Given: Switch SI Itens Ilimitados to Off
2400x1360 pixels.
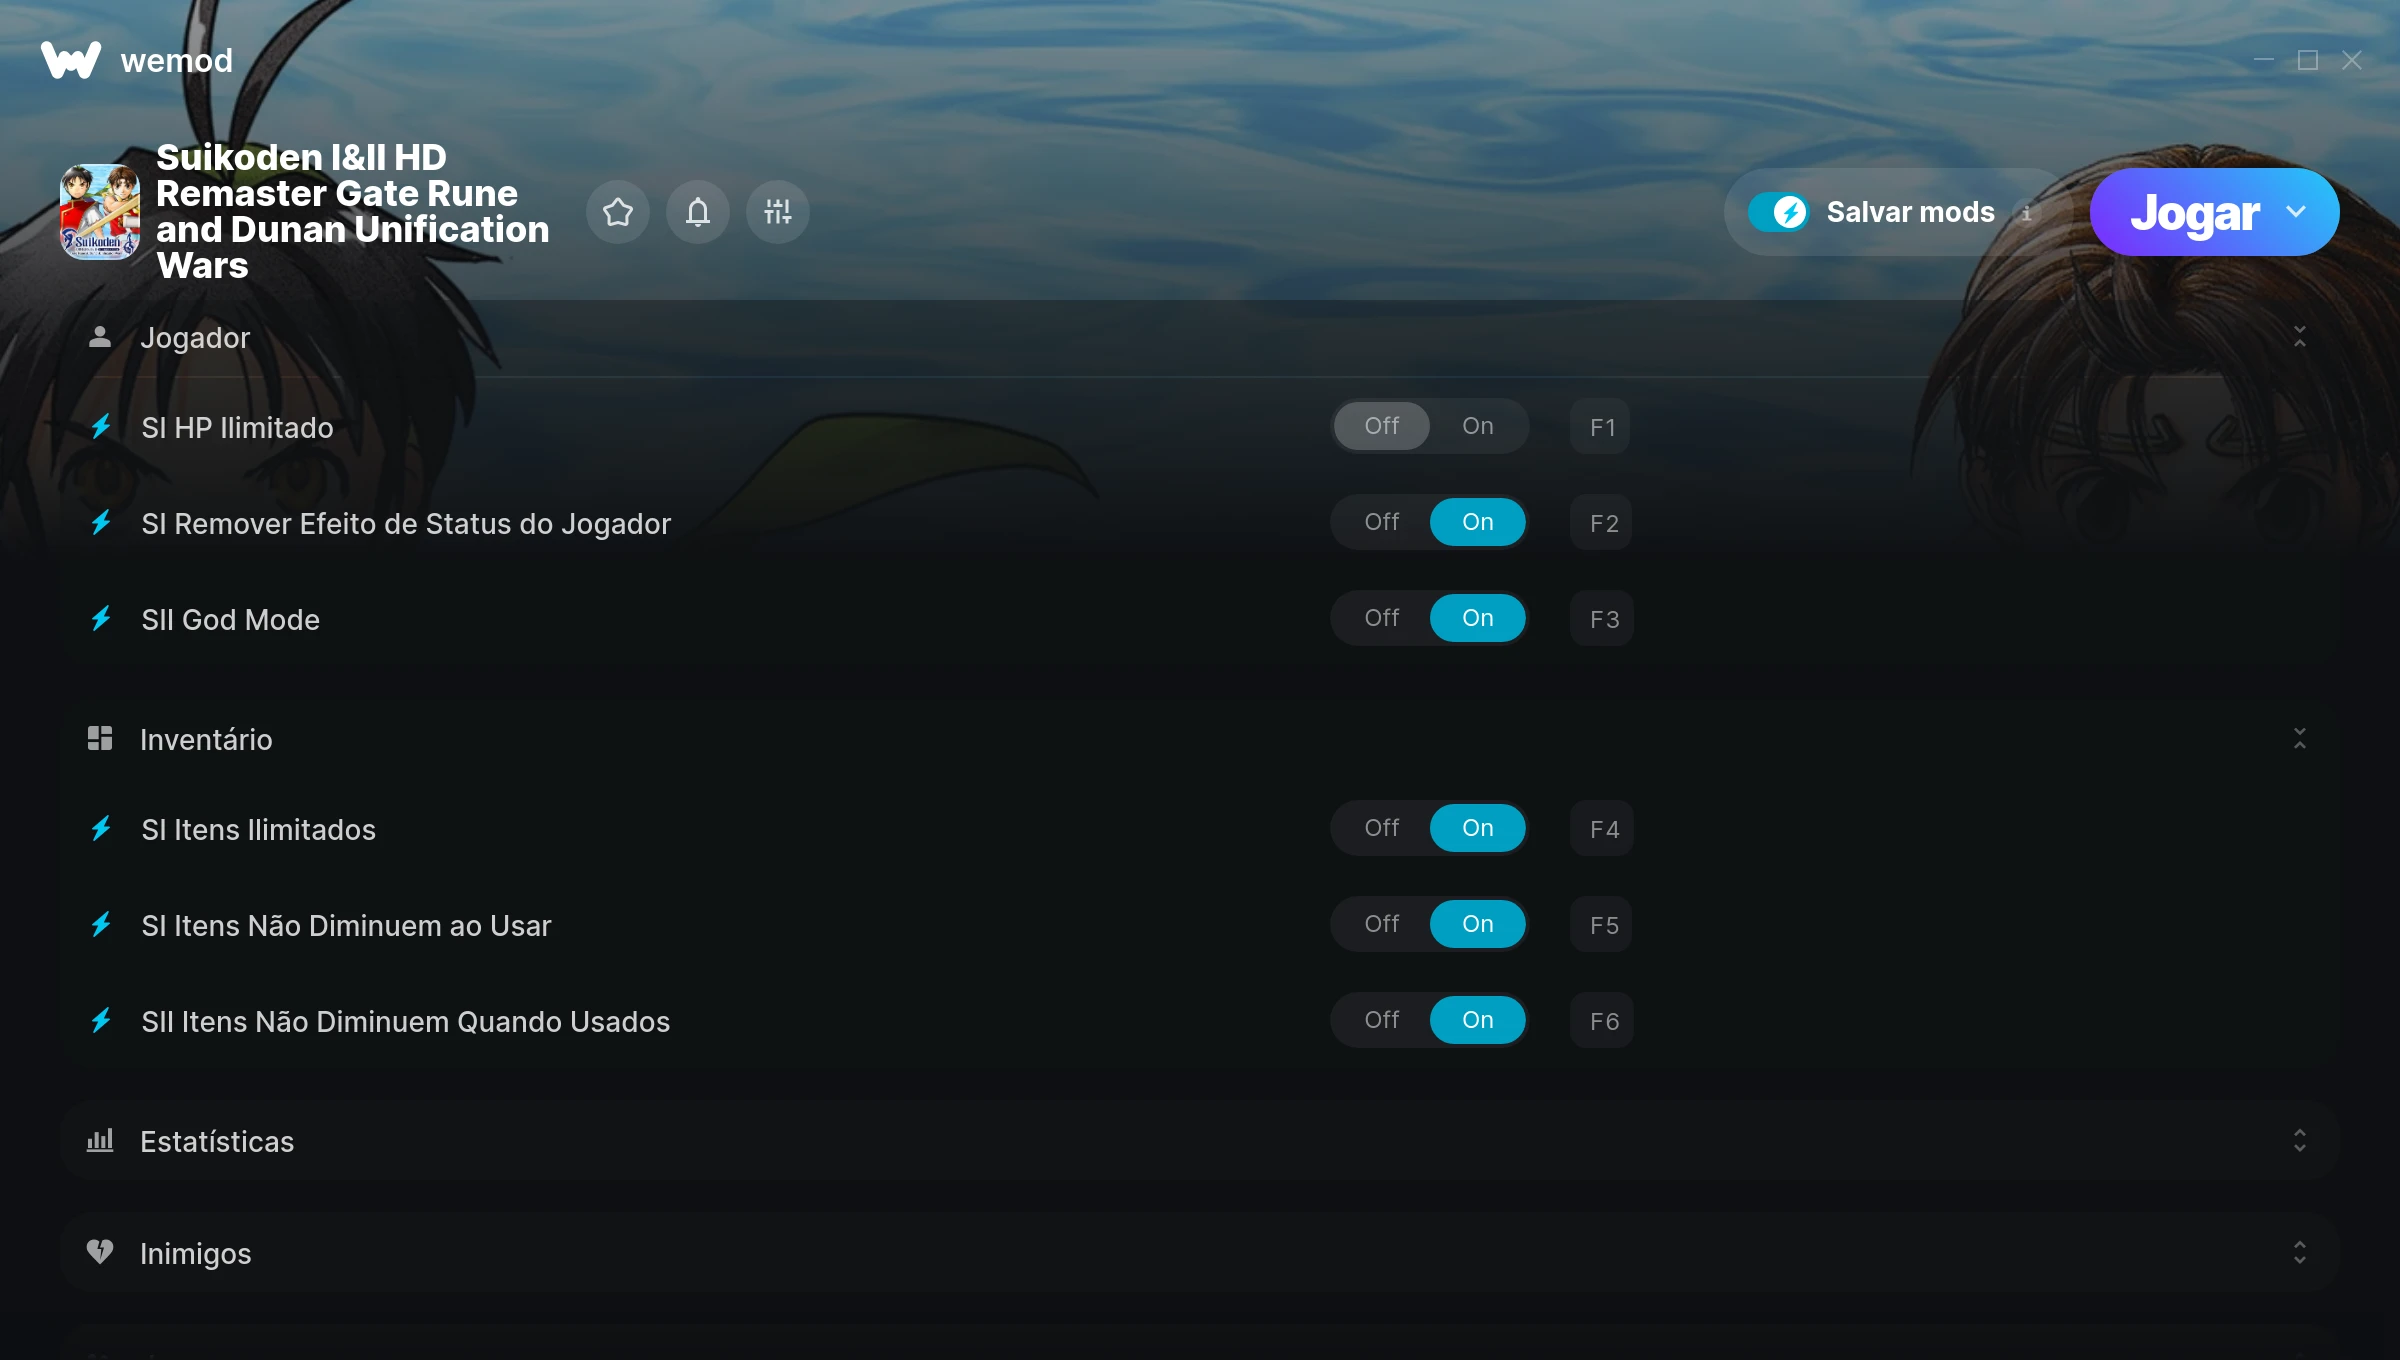Looking at the screenshot, I should [x=1381, y=828].
